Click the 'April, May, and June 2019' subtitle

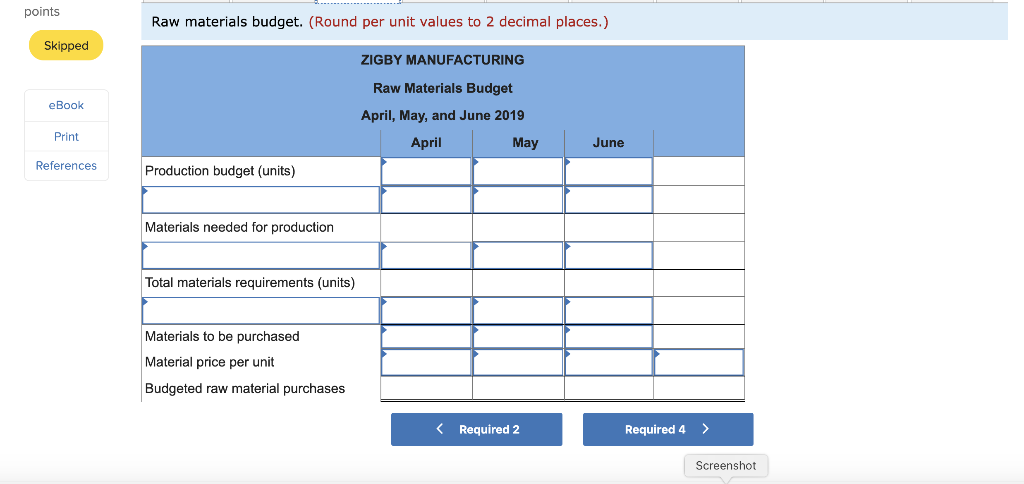[443, 116]
